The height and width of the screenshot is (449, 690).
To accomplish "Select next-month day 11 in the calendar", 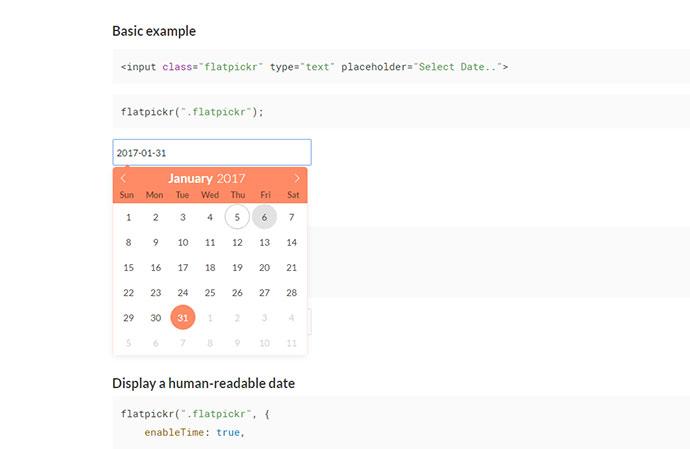I will tap(291, 343).
